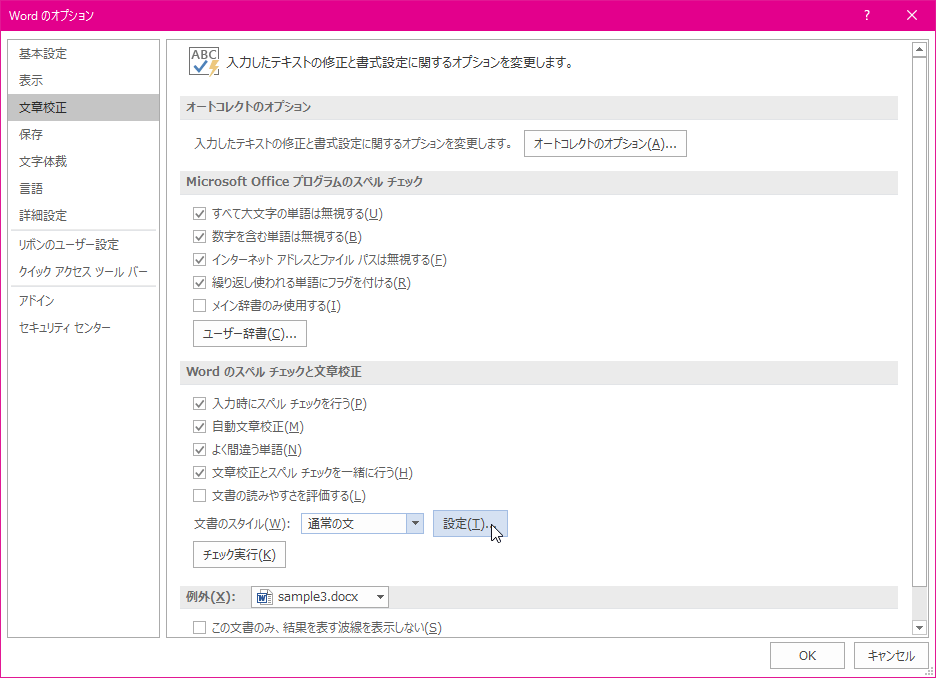The image size is (936, 678).
Task: Enable 文書の読みやすさを評価する checkbox
Action: coord(199,496)
